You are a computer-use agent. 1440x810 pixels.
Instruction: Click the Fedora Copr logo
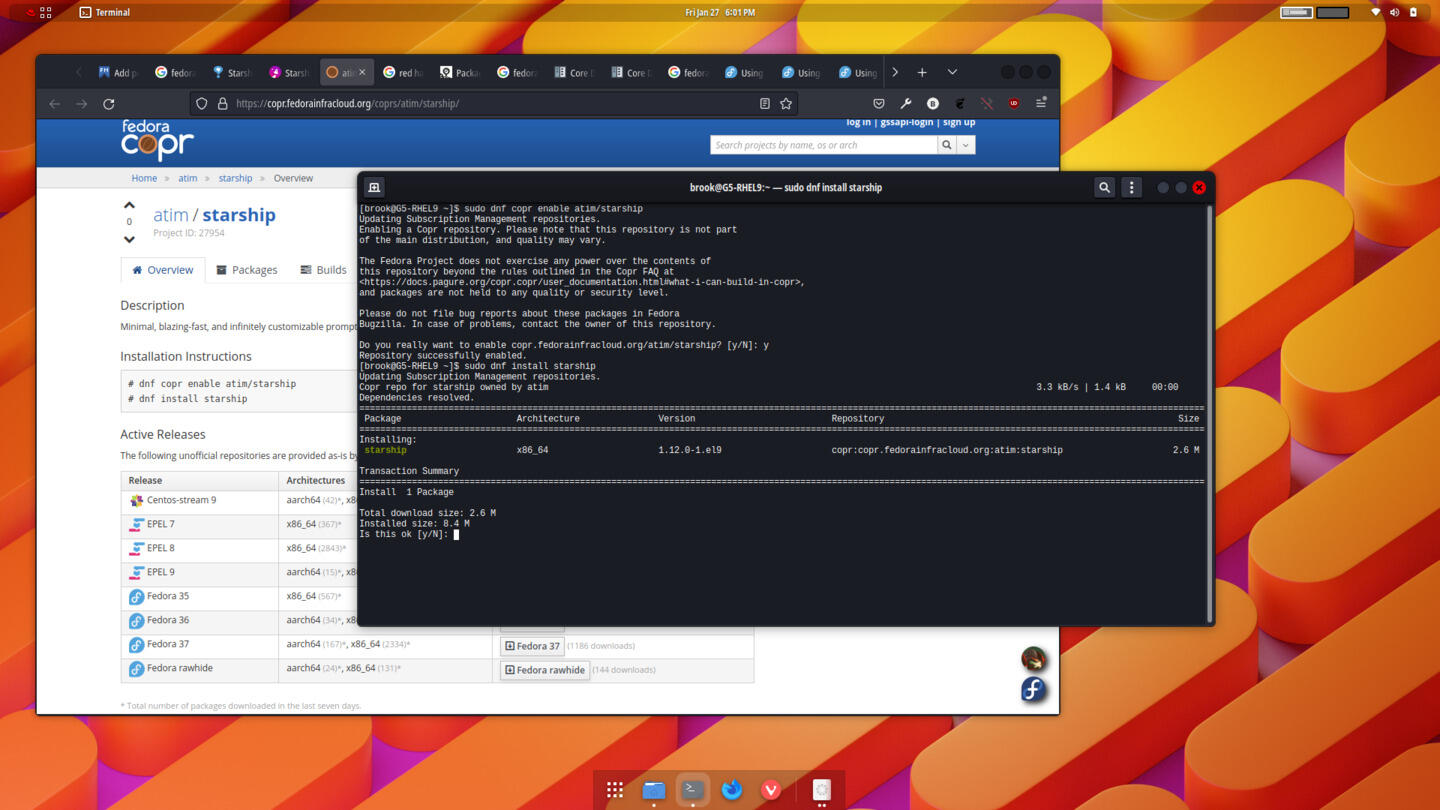[x=157, y=141]
